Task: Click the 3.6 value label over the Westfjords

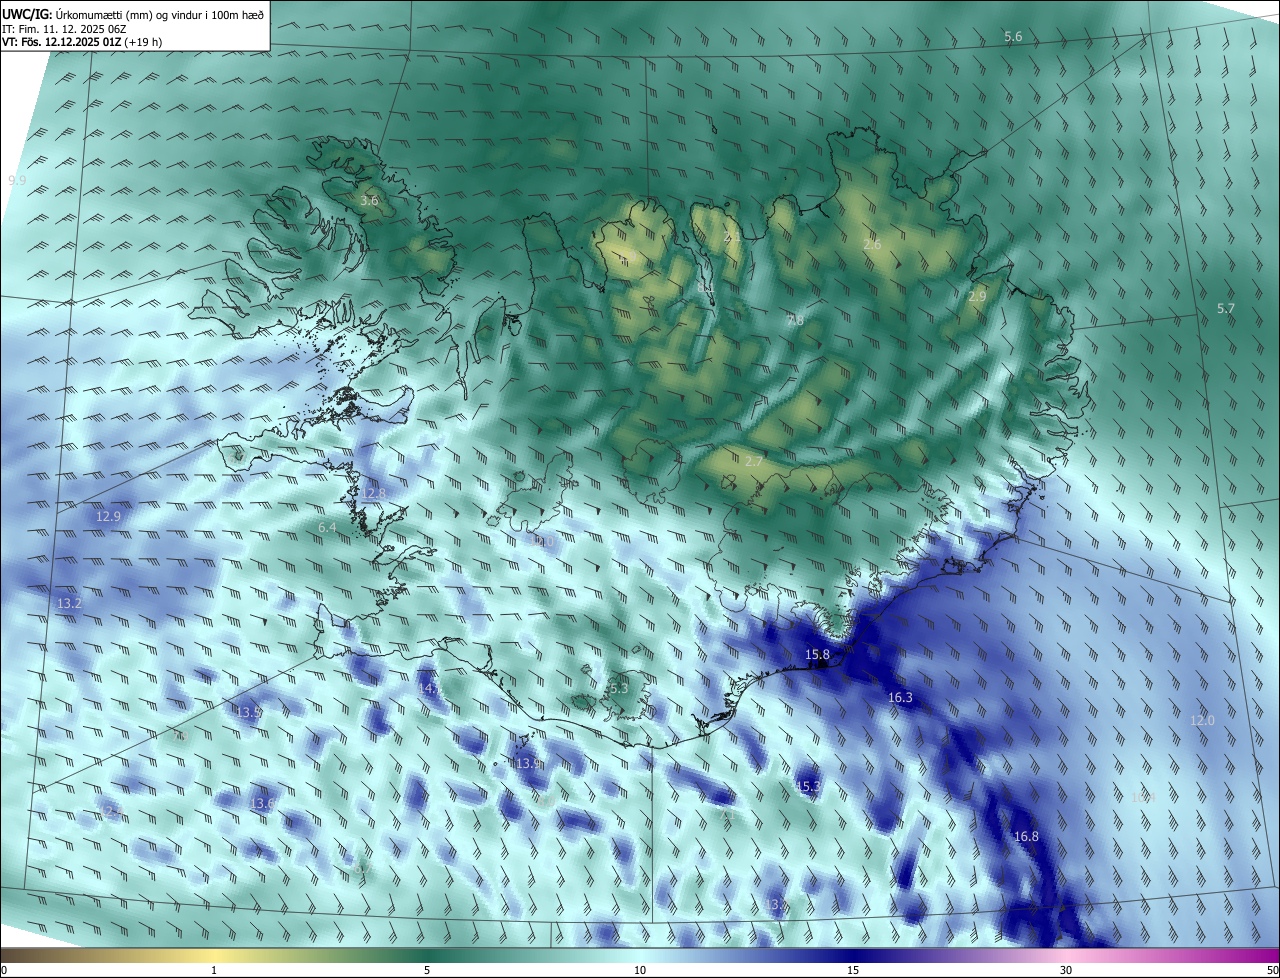Action: tap(369, 201)
